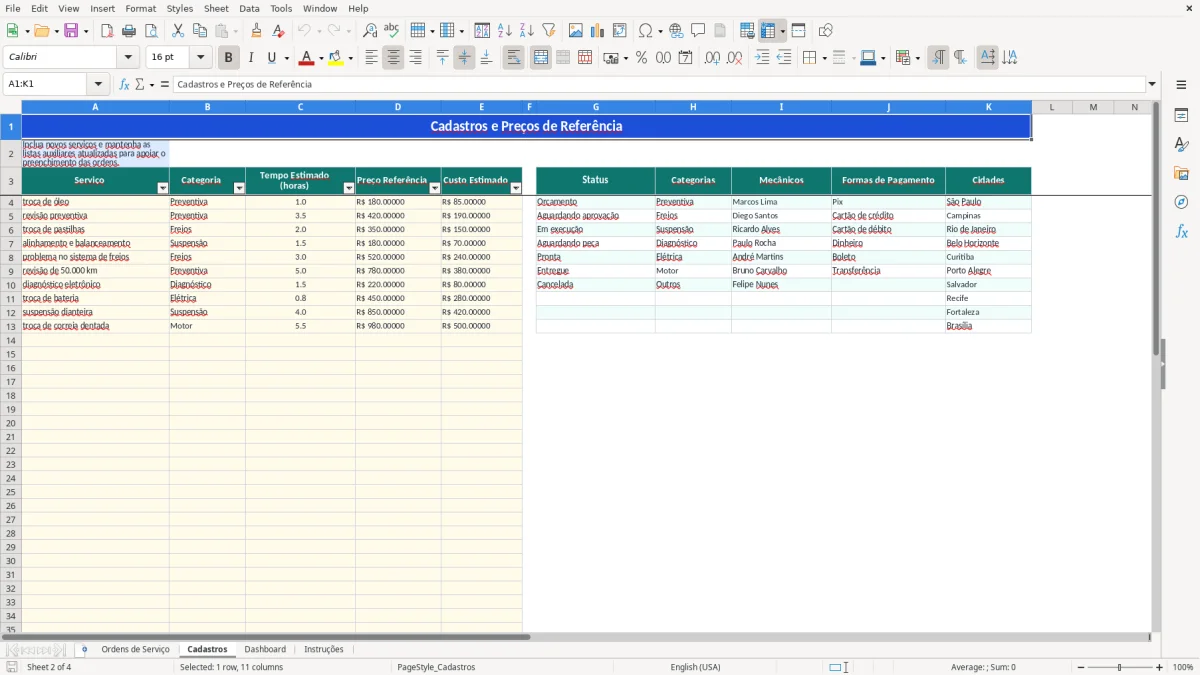This screenshot has width=1200, height=675.
Task: Toggle Freeze Rows and Columns
Action: [x=769, y=31]
